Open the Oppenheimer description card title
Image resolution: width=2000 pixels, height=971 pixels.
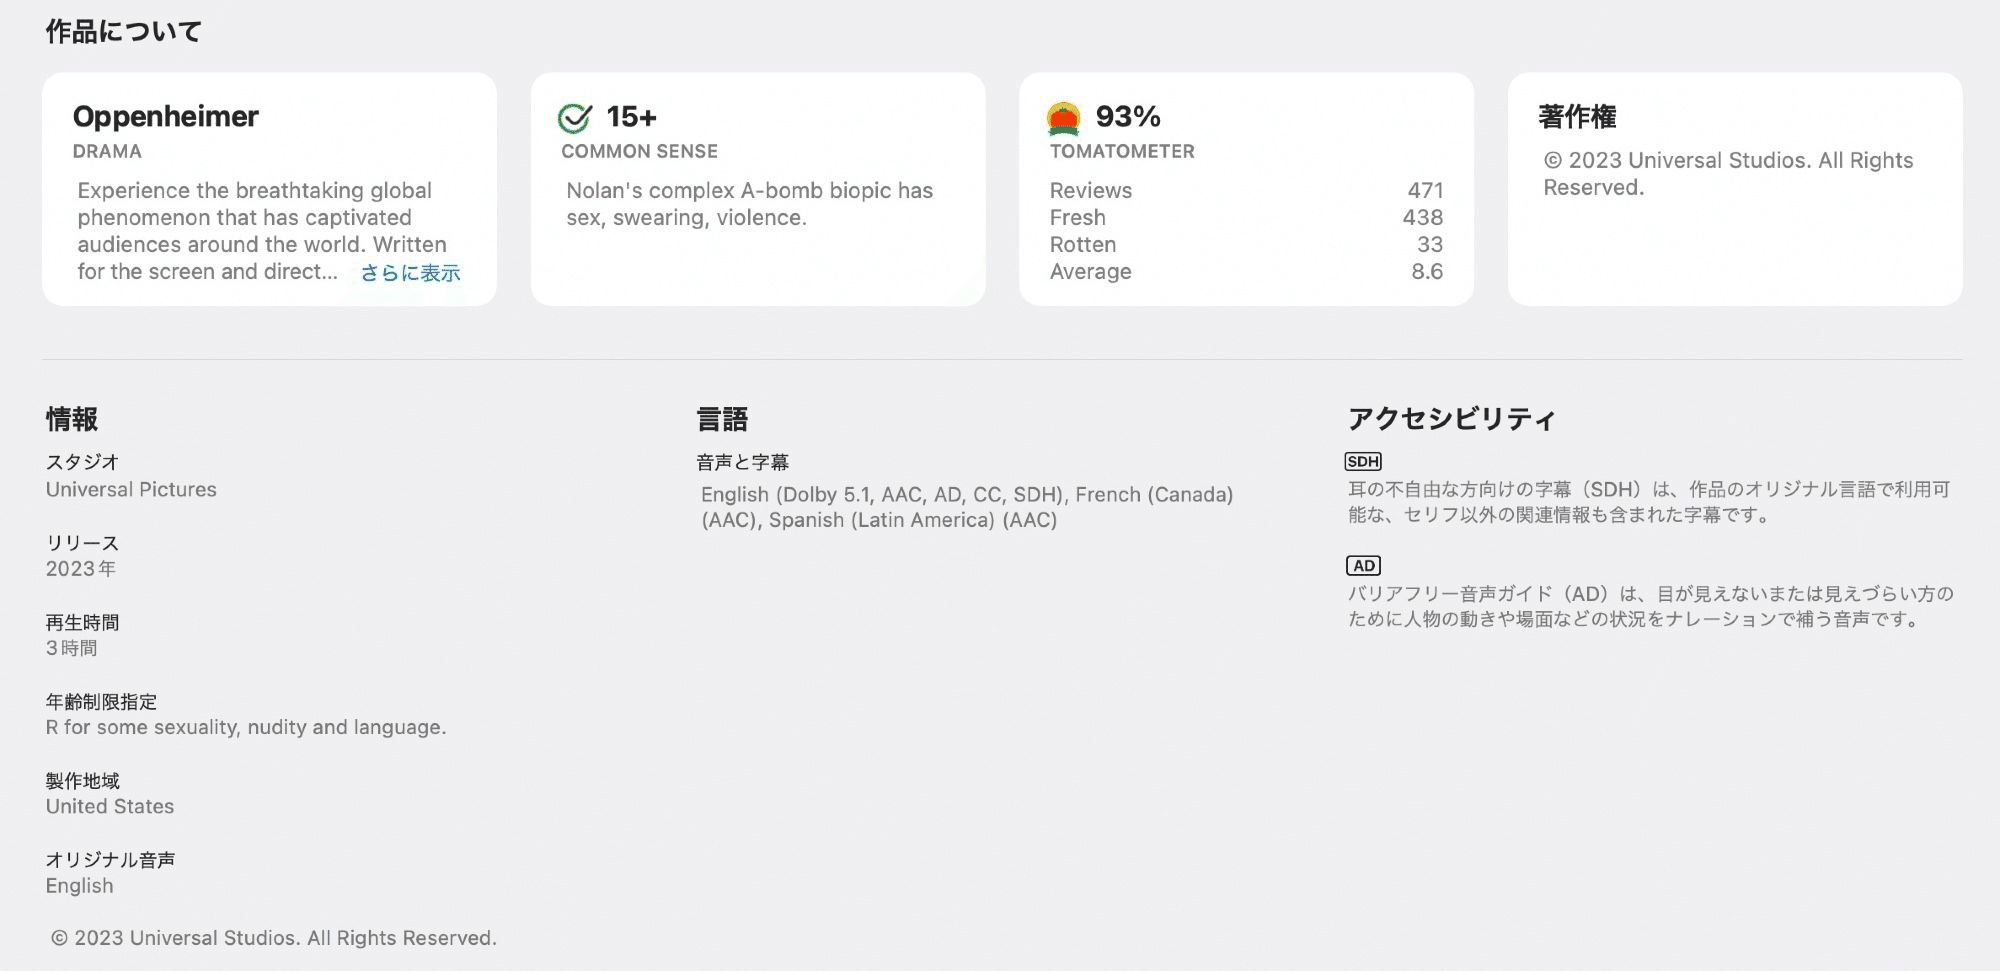[x=166, y=117]
